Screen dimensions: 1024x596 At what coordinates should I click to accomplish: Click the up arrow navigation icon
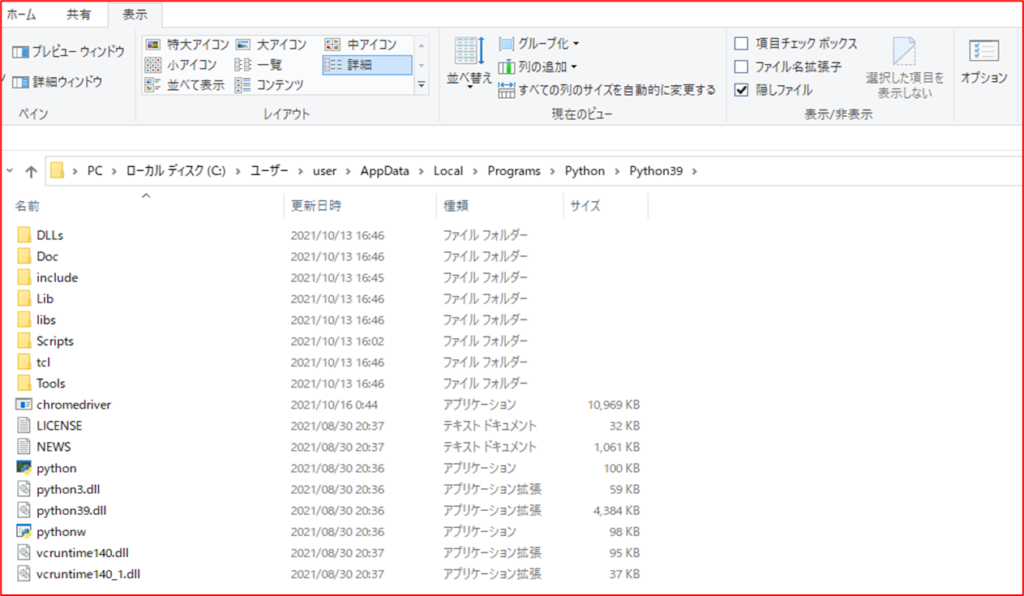click(x=31, y=171)
